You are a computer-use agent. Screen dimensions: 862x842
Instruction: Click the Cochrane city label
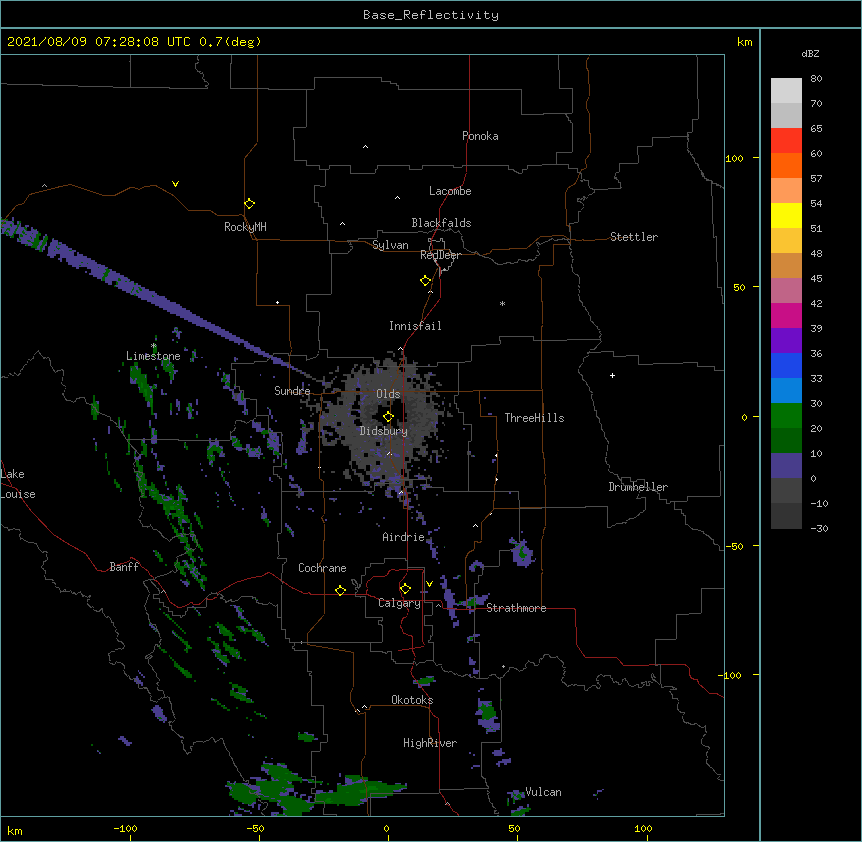[x=322, y=568]
